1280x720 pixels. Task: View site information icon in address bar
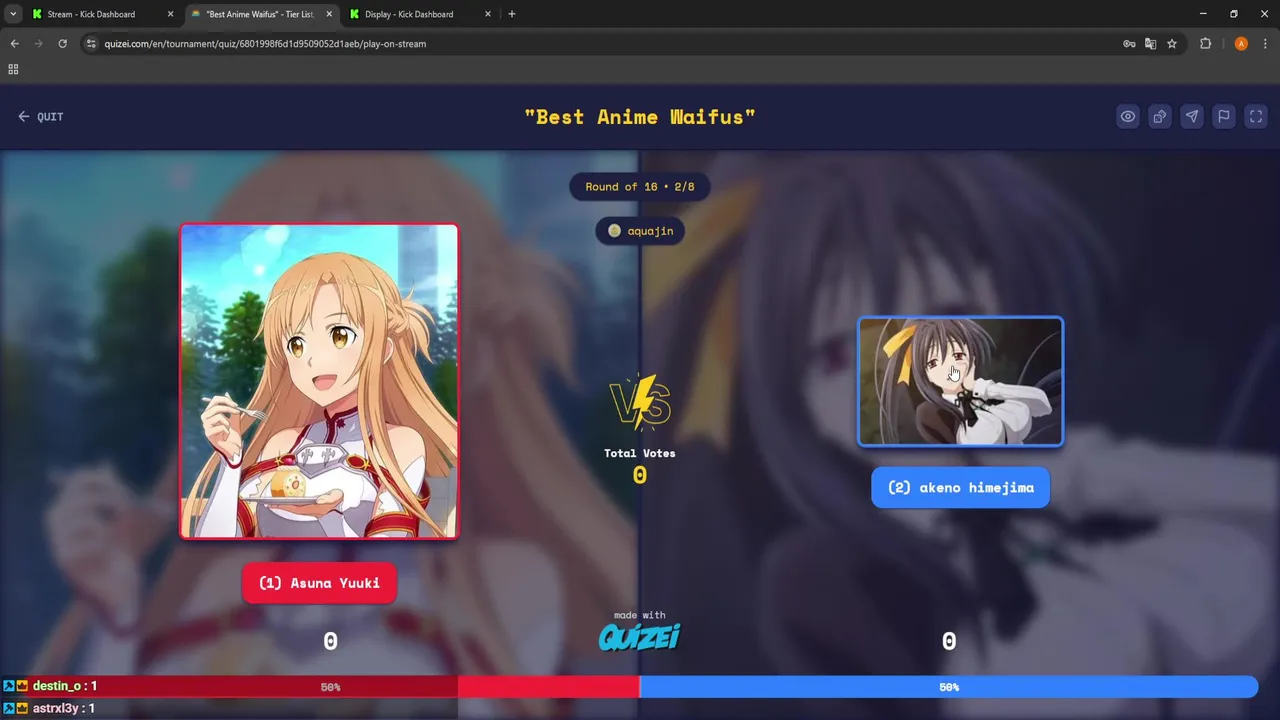pyautogui.click(x=91, y=44)
